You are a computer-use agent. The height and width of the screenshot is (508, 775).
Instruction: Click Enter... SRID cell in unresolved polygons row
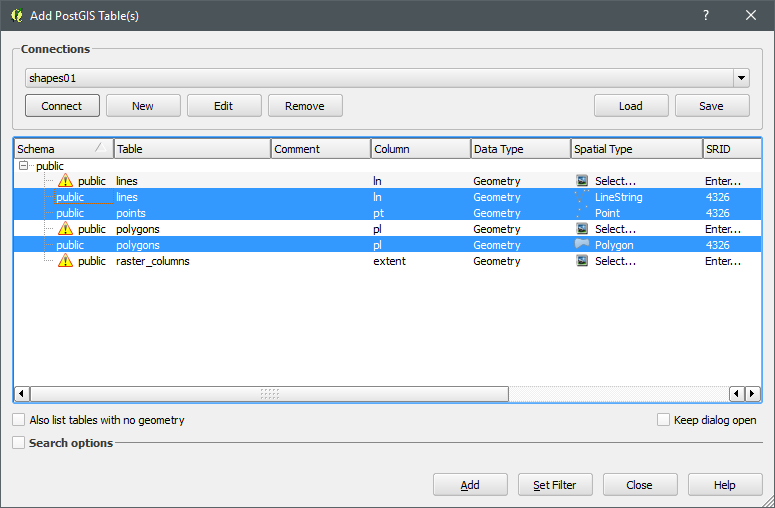coord(723,229)
